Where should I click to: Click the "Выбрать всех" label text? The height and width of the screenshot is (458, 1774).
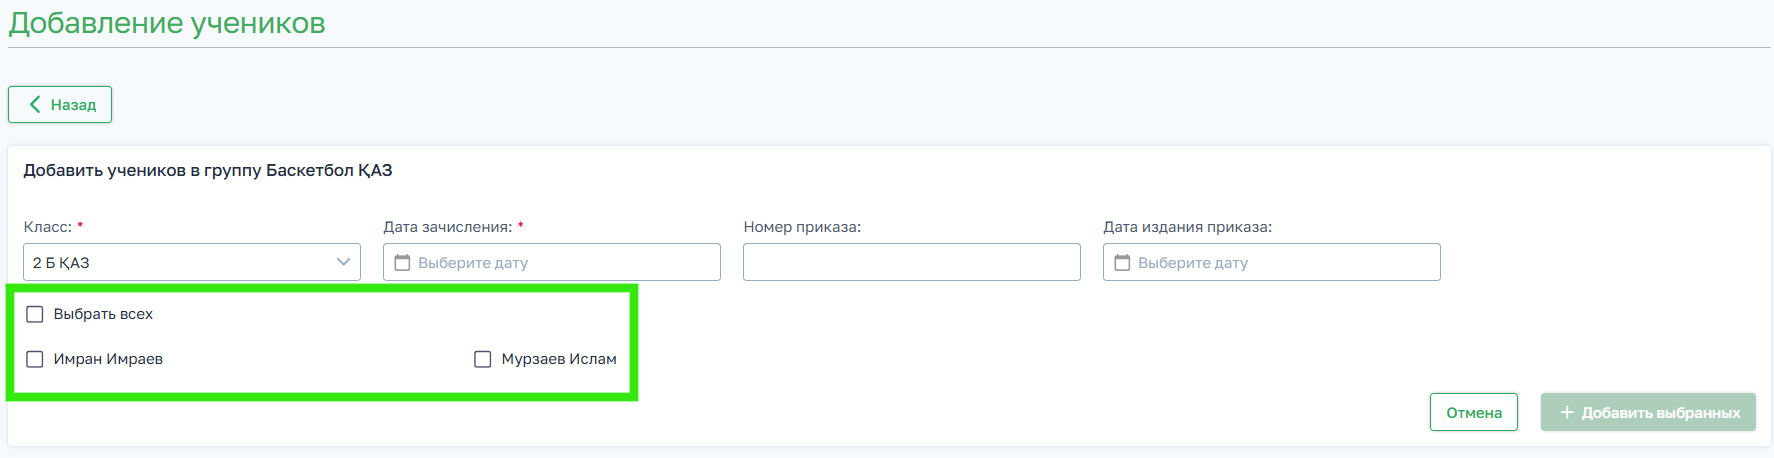103,314
